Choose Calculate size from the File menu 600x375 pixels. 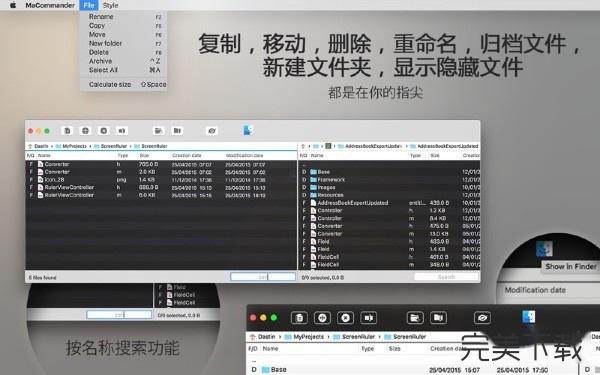[124, 84]
